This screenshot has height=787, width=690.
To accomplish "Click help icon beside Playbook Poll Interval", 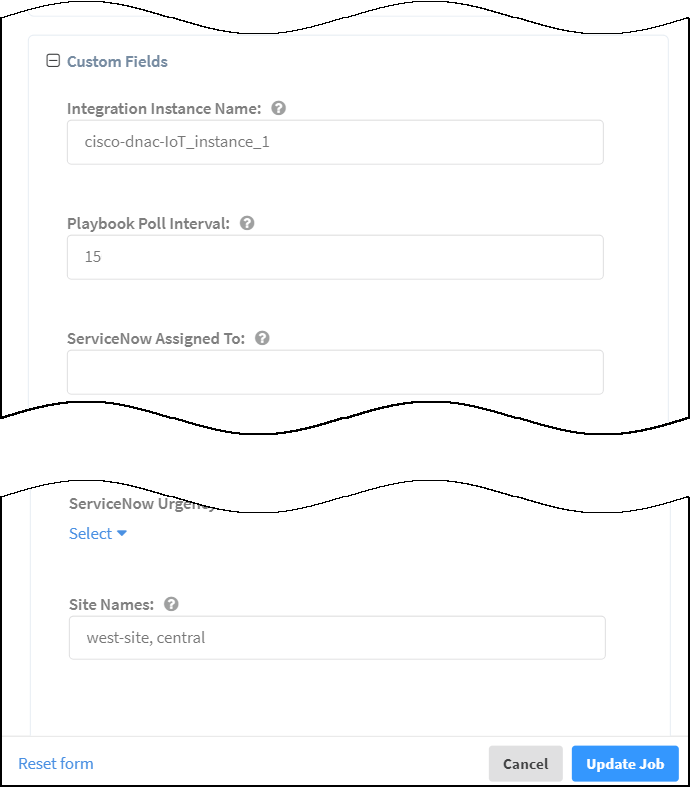I will click(x=247, y=223).
